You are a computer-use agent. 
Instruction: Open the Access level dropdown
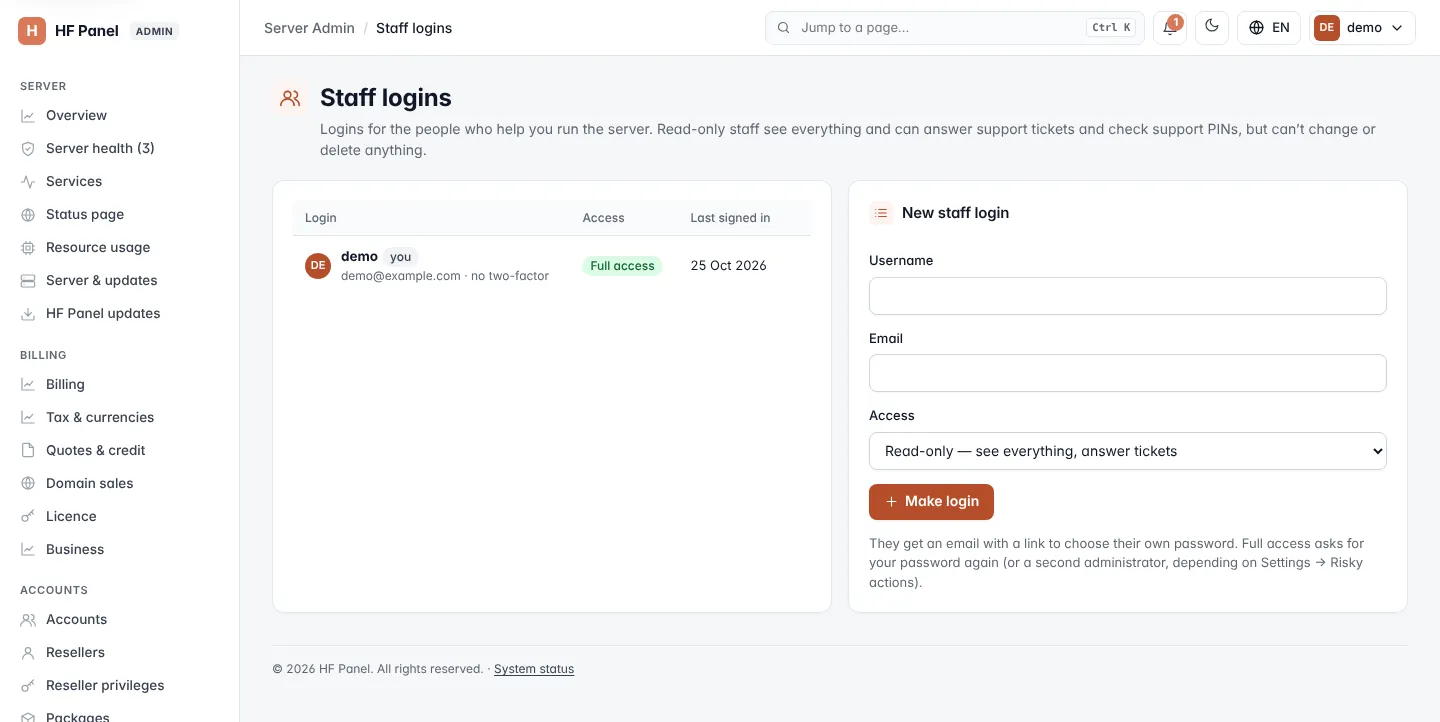1128,451
